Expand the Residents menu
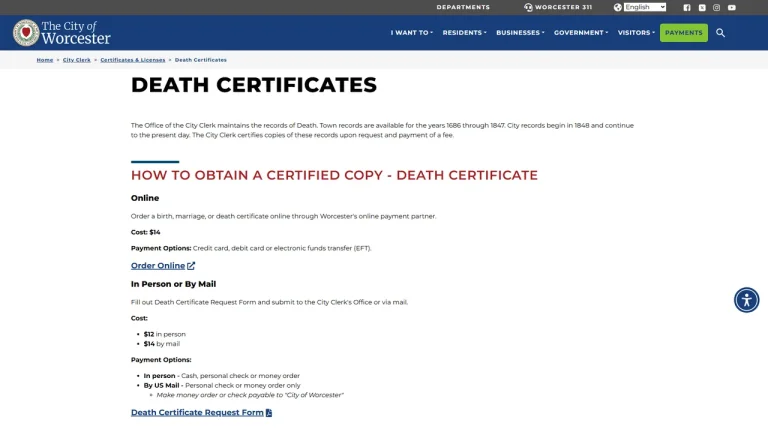The image size is (768, 432). tap(464, 33)
